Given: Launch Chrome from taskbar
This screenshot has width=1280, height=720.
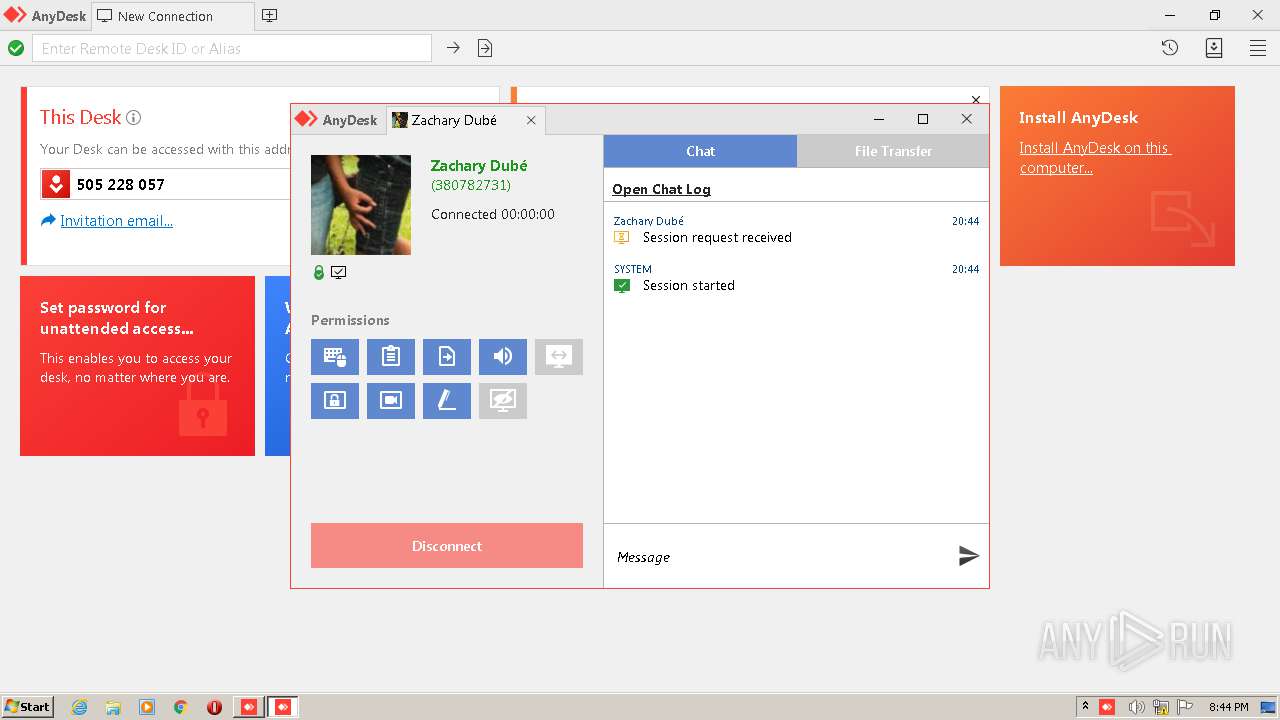Looking at the screenshot, I should click(x=181, y=707).
